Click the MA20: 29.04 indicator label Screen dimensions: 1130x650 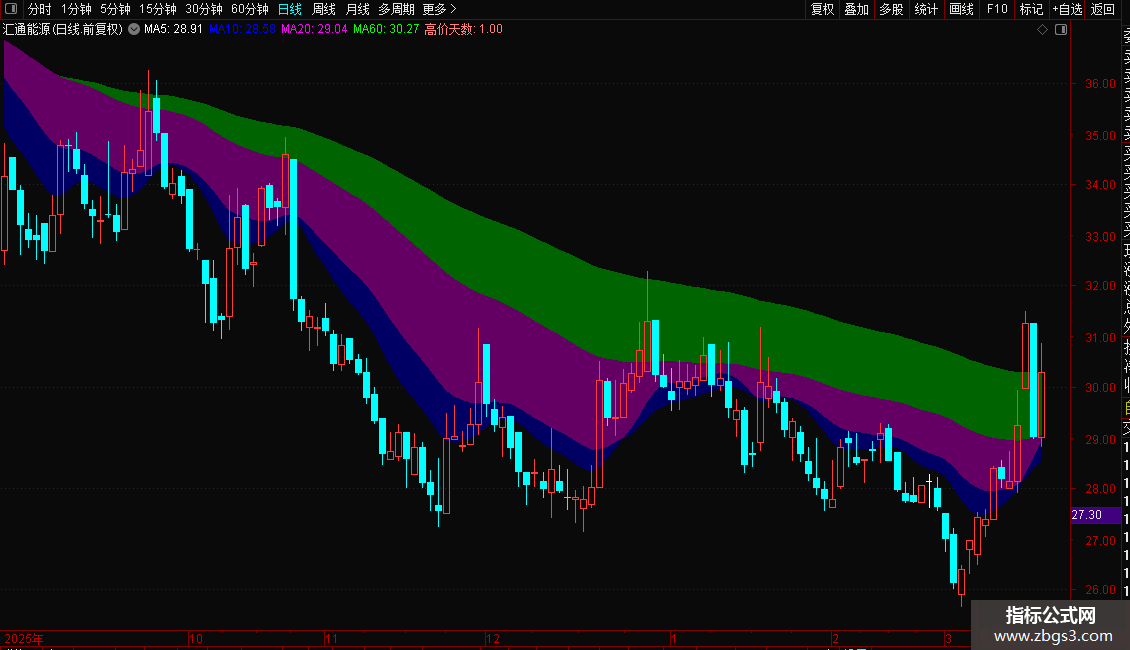314,30
